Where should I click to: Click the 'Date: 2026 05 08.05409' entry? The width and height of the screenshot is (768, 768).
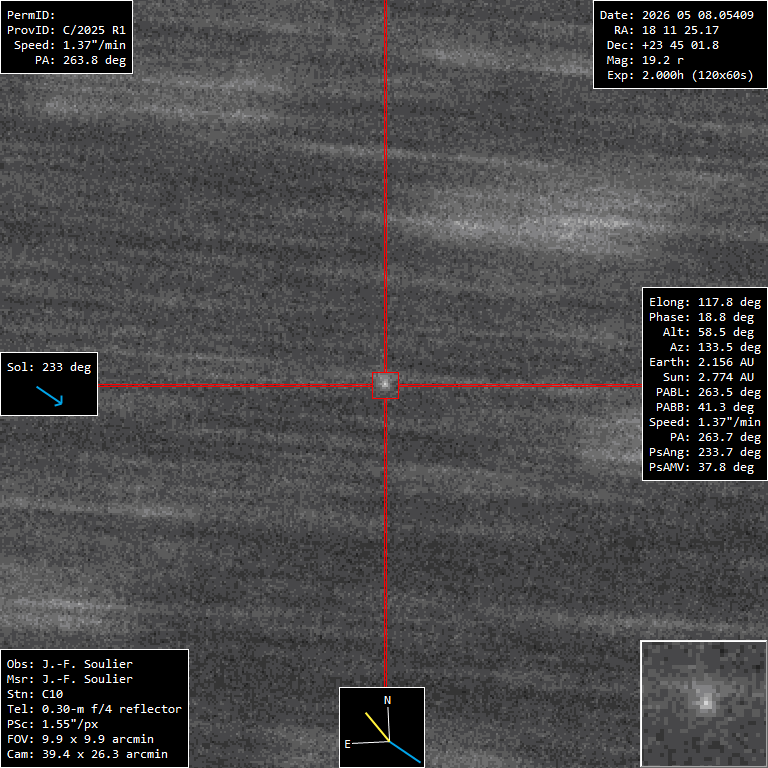click(x=676, y=15)
